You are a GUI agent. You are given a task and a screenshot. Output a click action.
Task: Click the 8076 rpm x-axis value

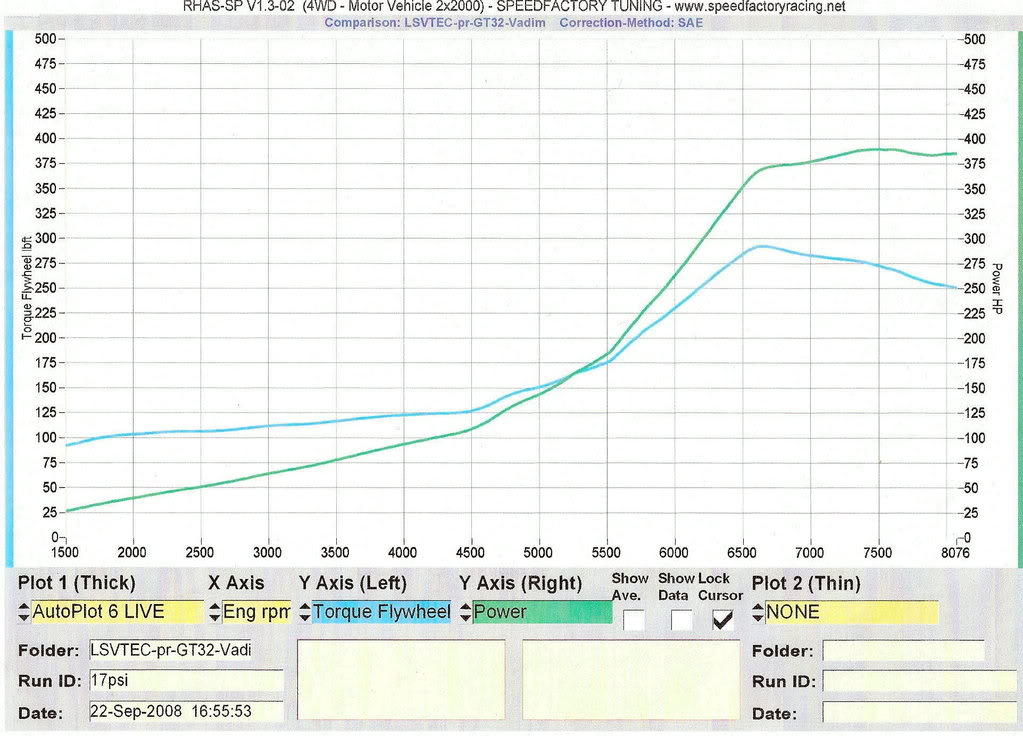955,553
